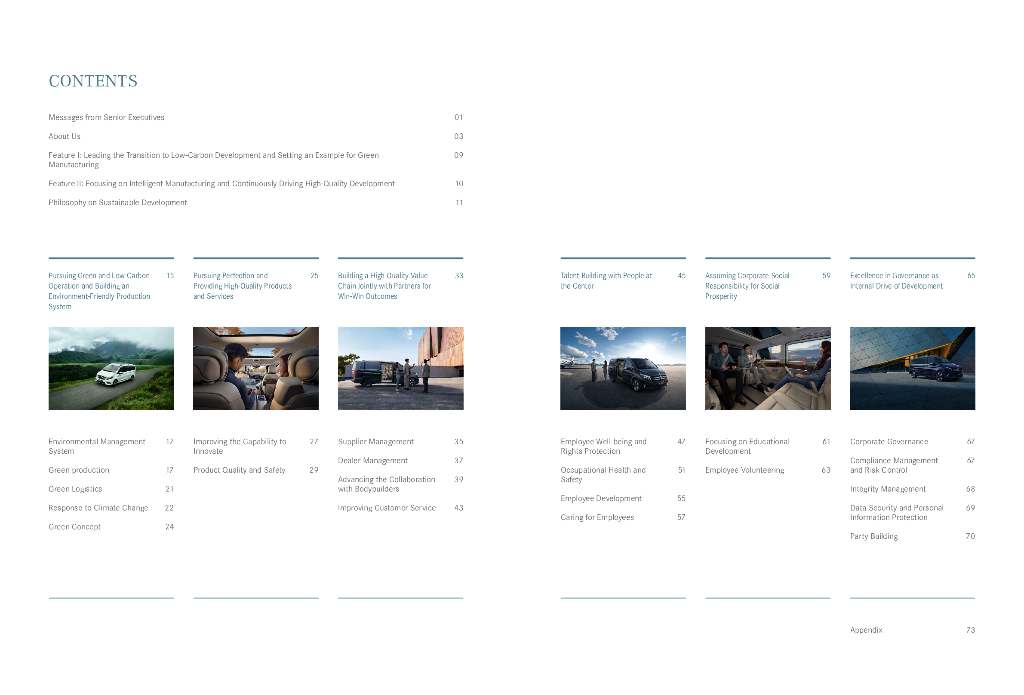1024x695 pixels.
Task: Open Excellence in Governance chapter heading
Action: (897, 281)
